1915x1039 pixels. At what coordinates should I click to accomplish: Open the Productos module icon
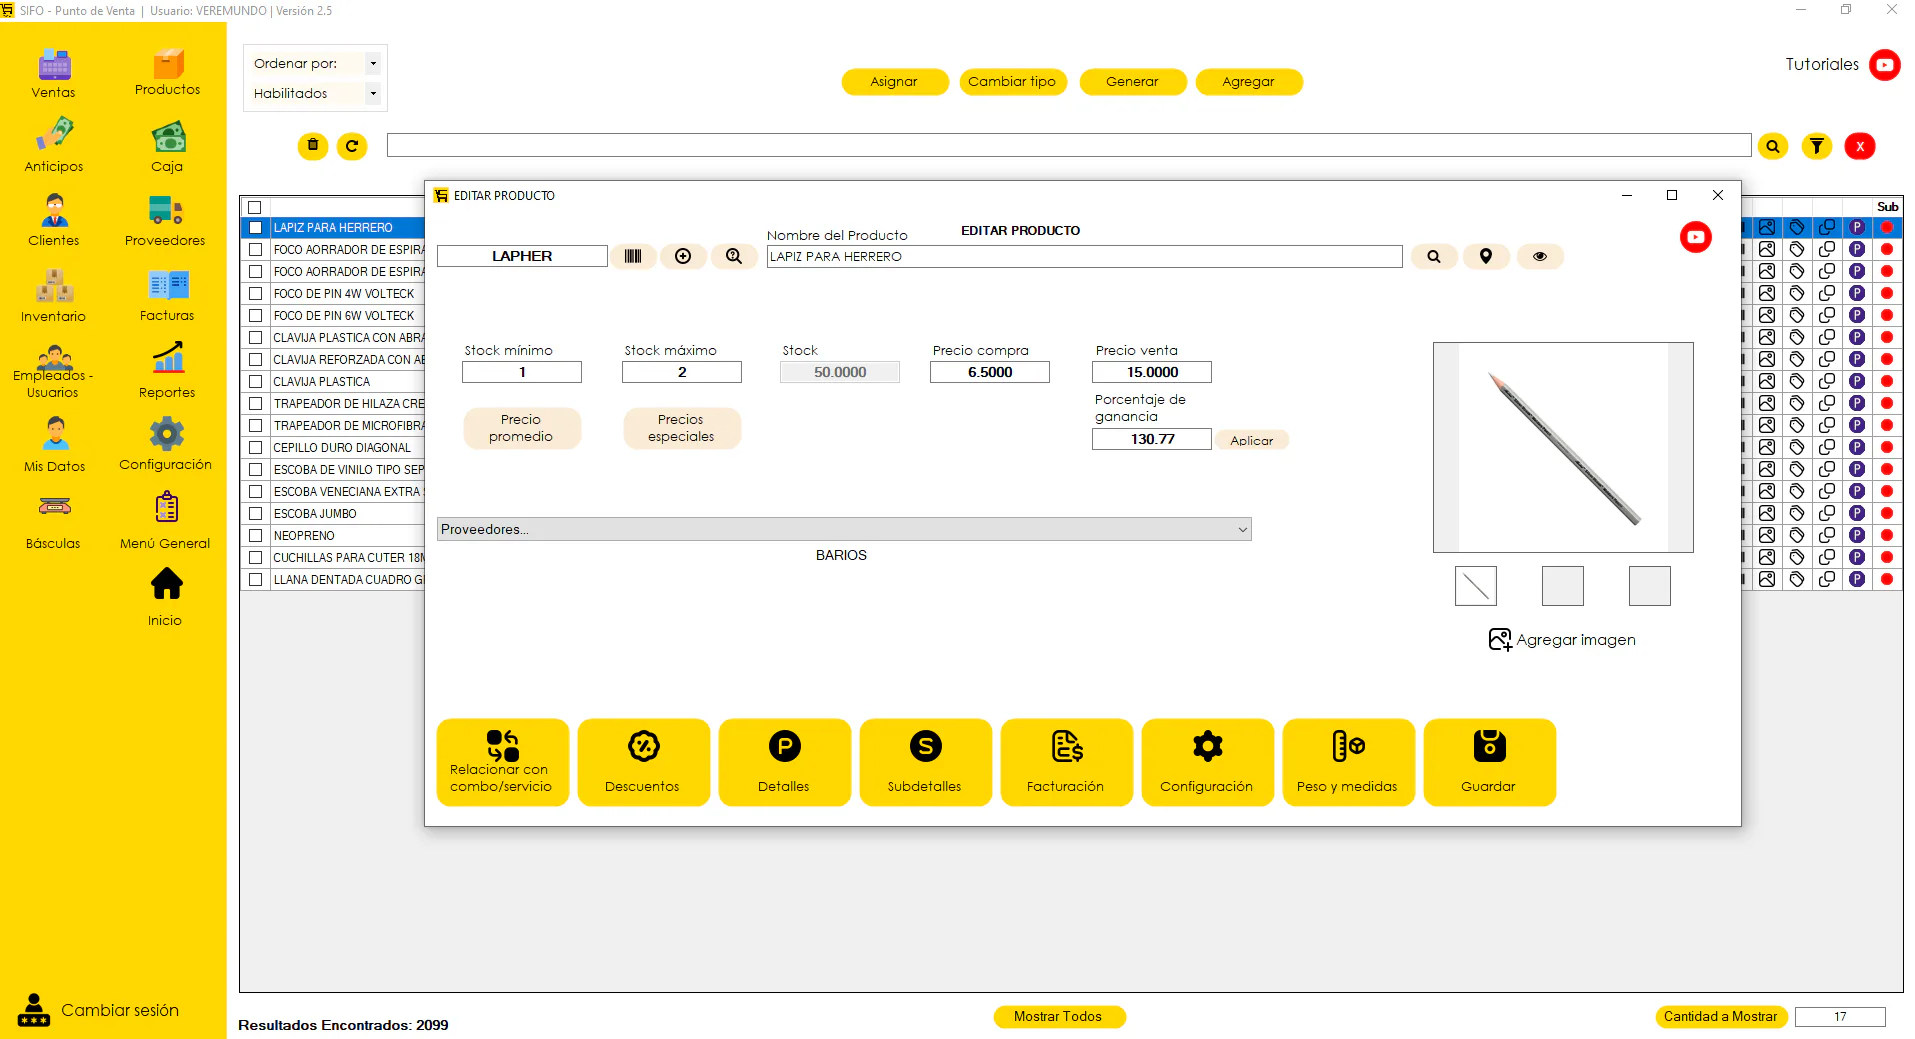click(x=168, y=64)
